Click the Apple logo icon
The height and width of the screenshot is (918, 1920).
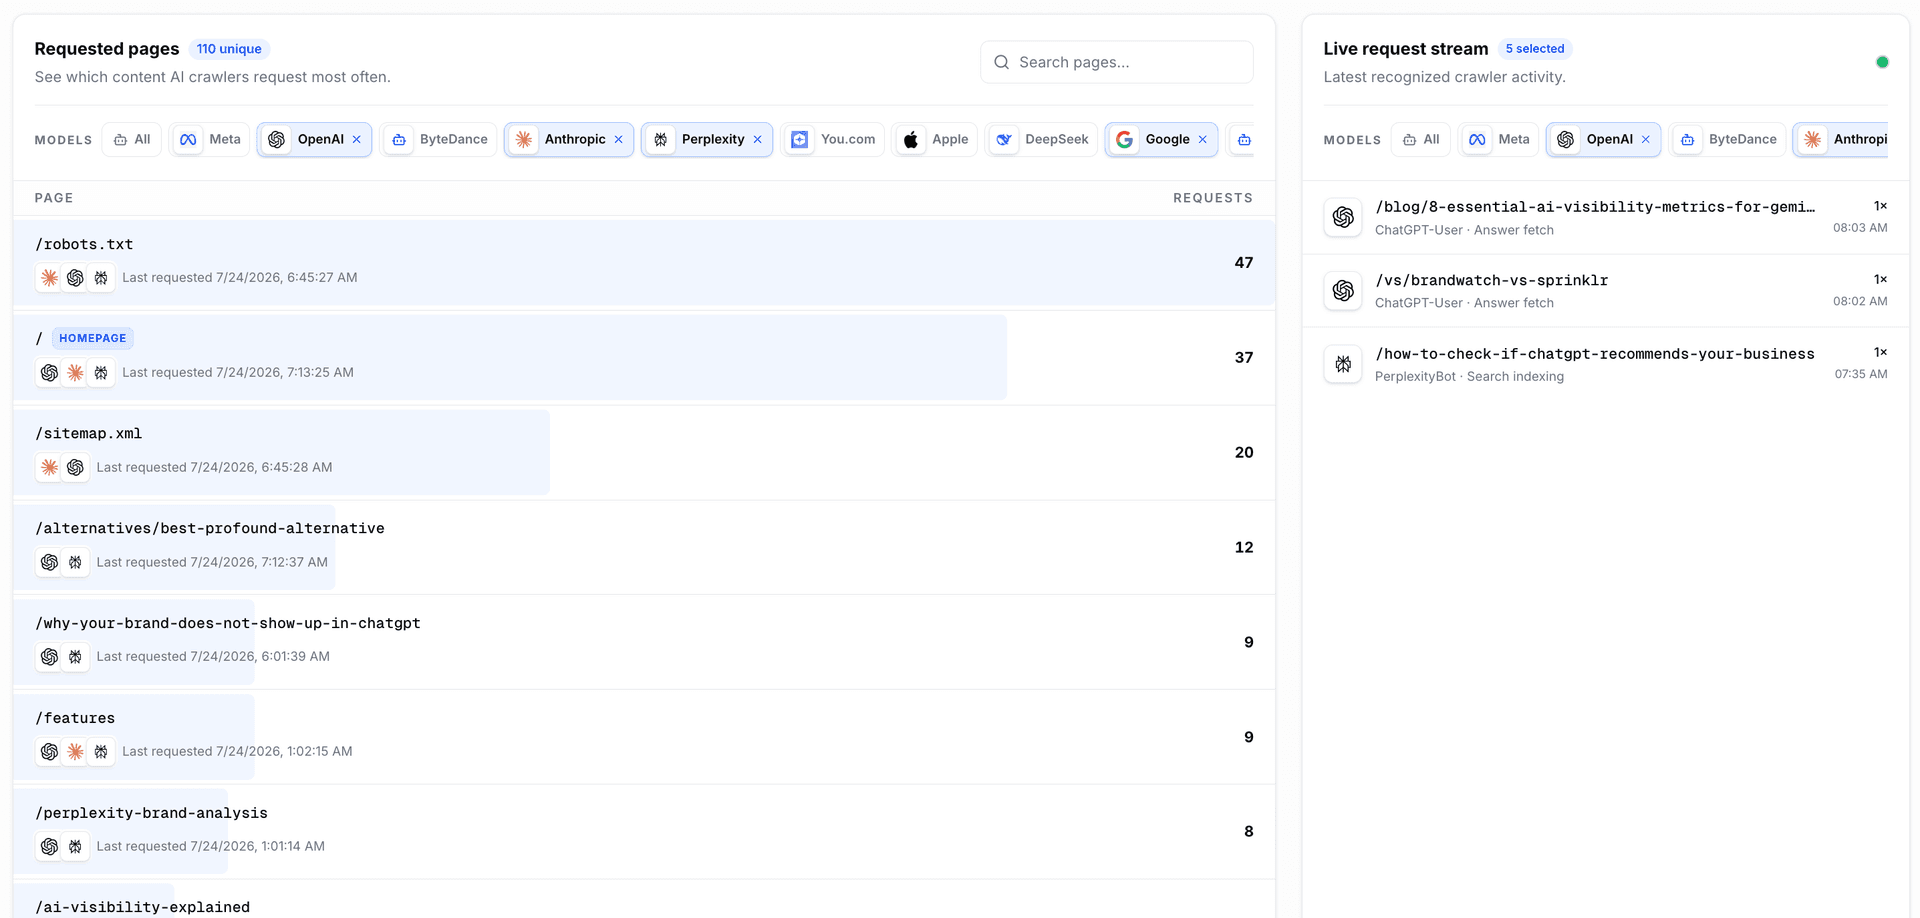[911, 140]
